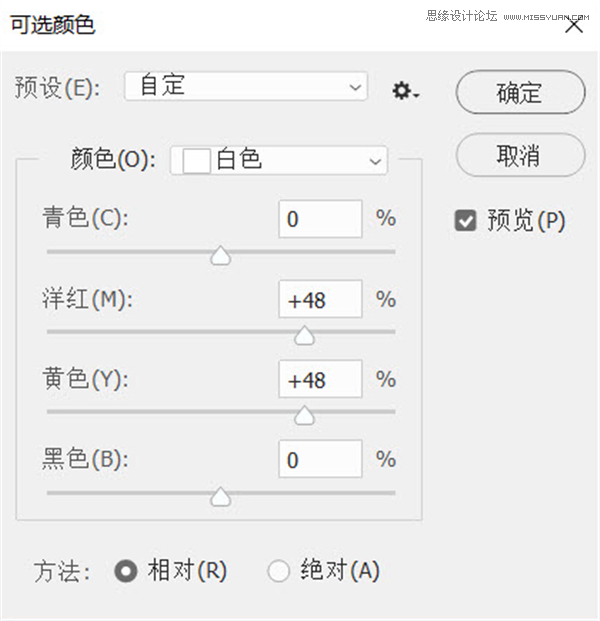Open the 预设(E) dropdown showing 自定
Viewport: 600px width, 621px height.
(x=246, y=86)
